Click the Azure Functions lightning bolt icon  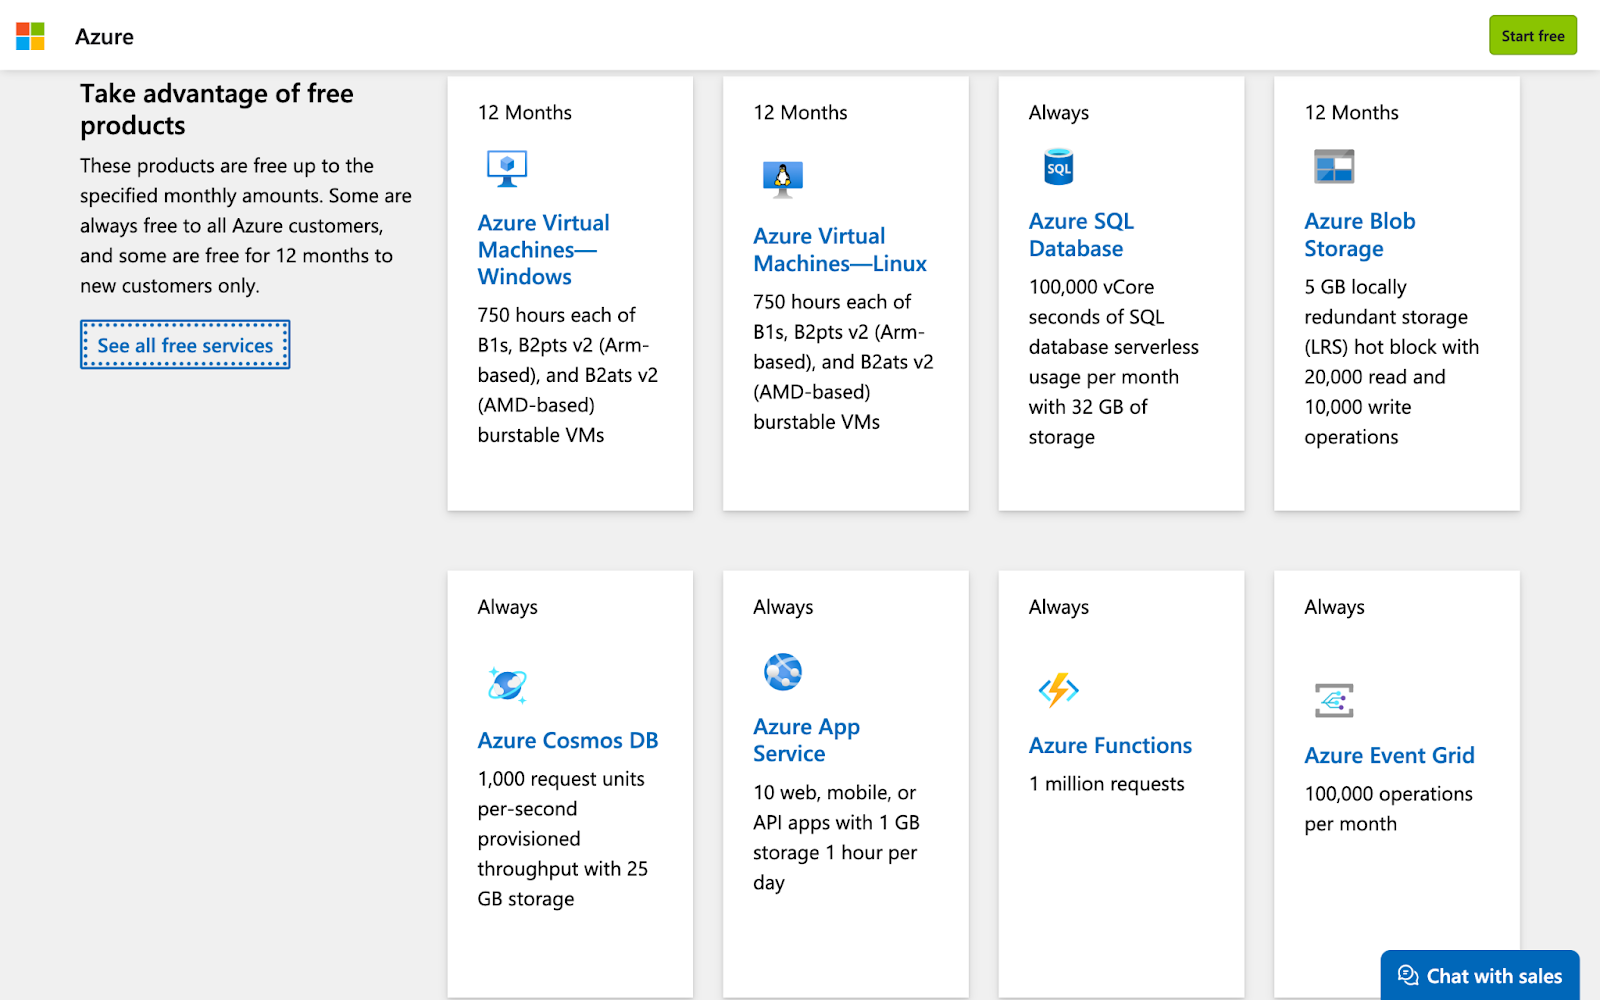point(1058,690)
